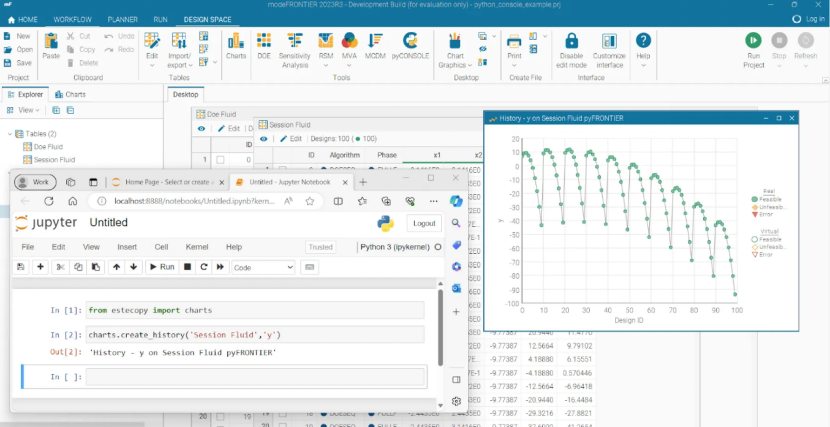The width and height of the screenshot is (830, 427).
Task: Expand the Edit tables dropdown
Action: pos(152,65)
